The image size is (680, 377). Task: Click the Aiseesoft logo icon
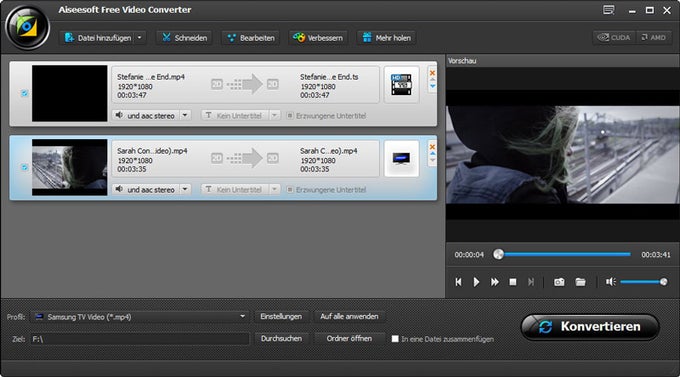coord(27,27)
